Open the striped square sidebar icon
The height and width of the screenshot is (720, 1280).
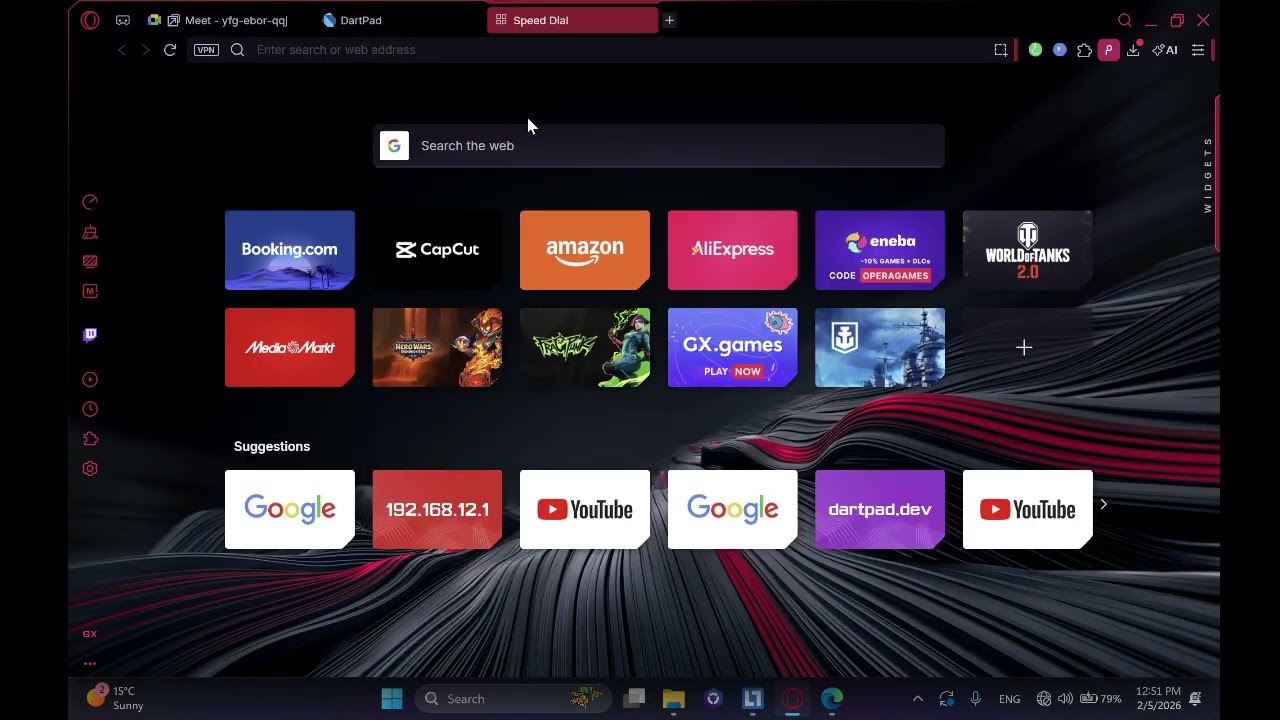point(90,262)
